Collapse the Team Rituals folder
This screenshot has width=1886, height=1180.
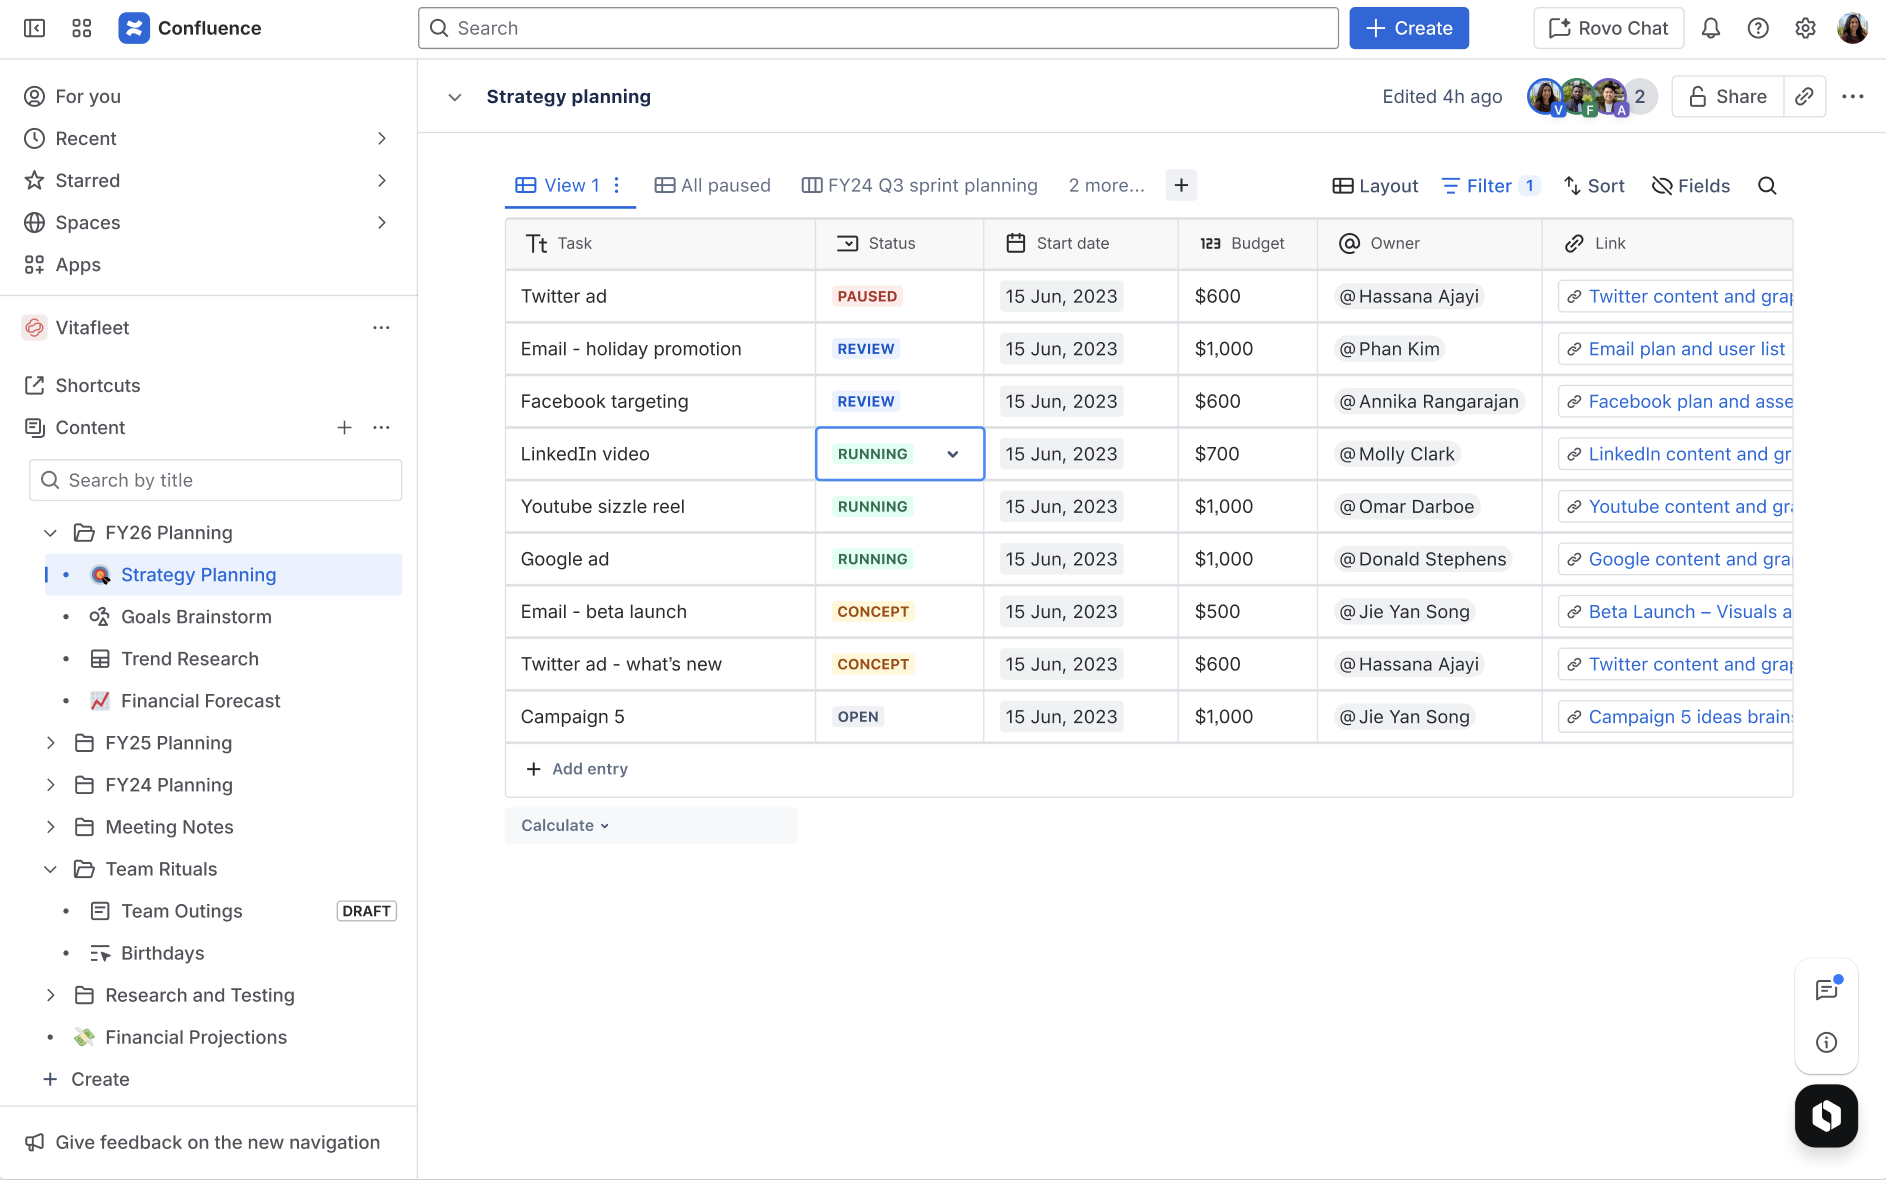click(51, 868)
